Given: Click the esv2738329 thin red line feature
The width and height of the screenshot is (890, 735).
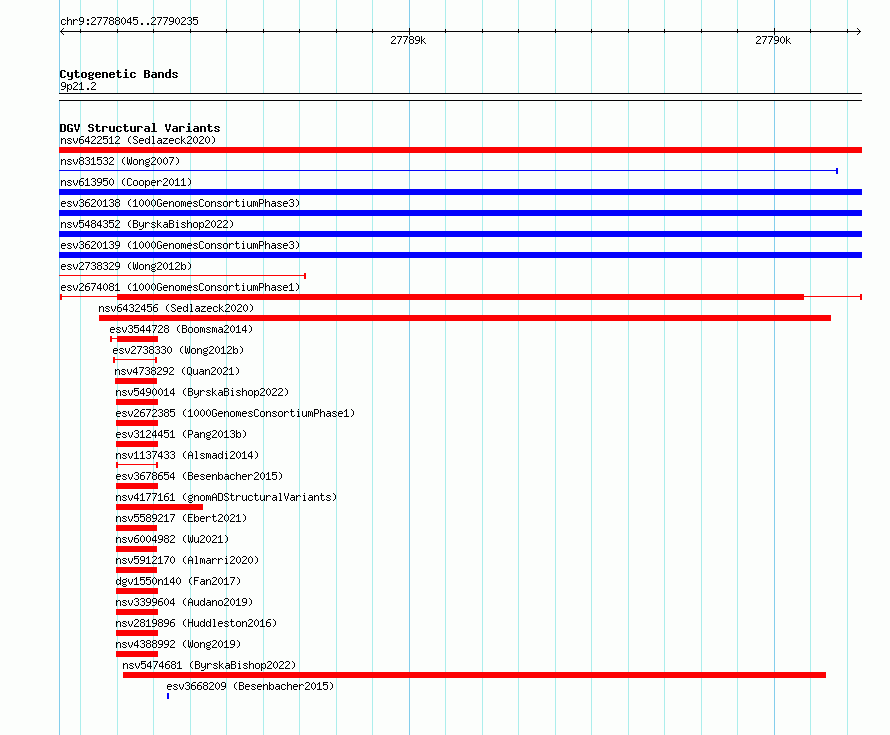Looking at the screenshot, I should pos(183,276).
